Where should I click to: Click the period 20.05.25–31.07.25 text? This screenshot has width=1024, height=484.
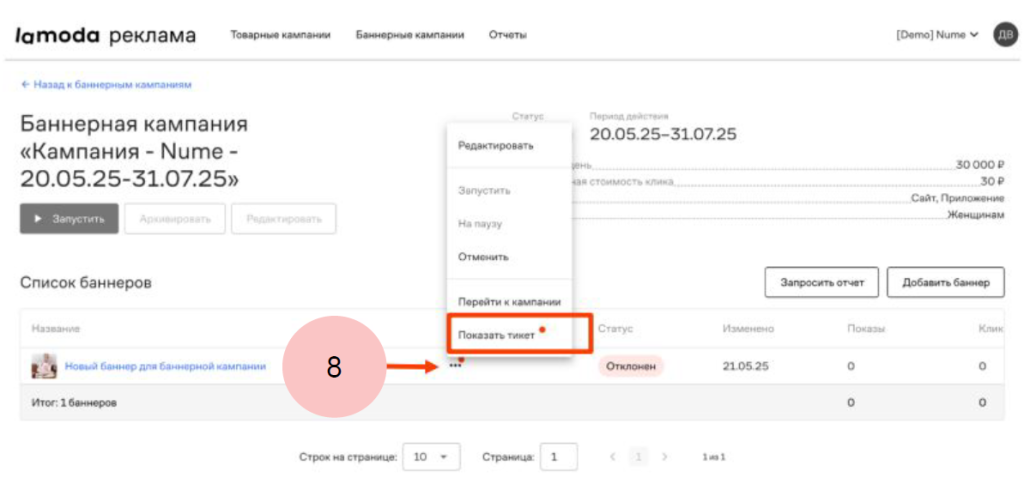pyautogui.click(x=663, y=135)
